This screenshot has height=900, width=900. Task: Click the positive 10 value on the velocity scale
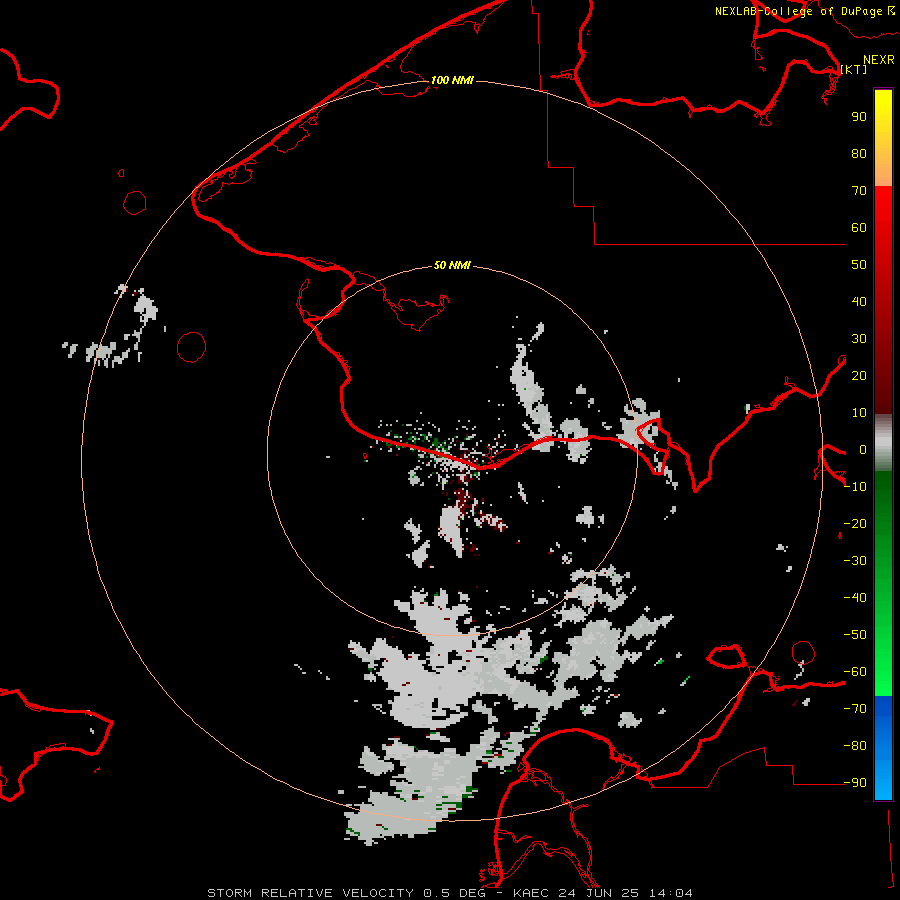point(859,413)
